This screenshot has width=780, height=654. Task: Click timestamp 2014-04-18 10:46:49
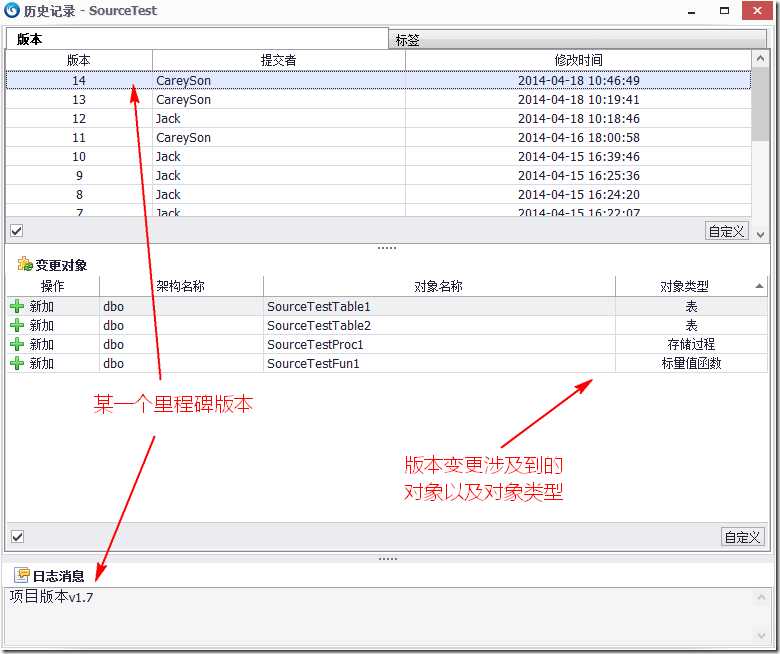[579, 80]
